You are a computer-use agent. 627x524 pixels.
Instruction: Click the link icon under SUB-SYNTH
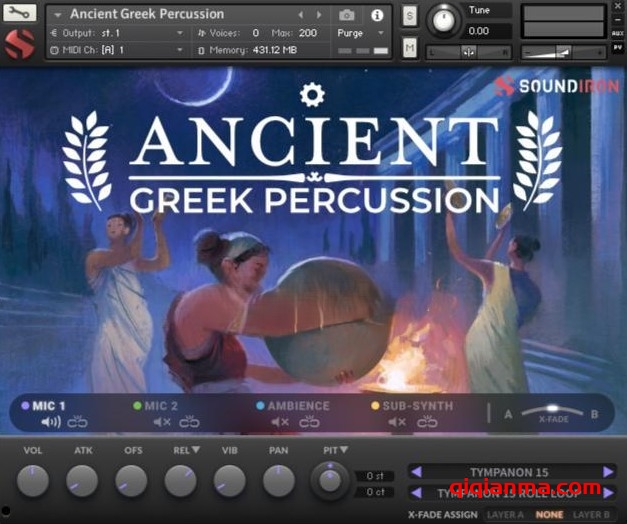(427, 422)
